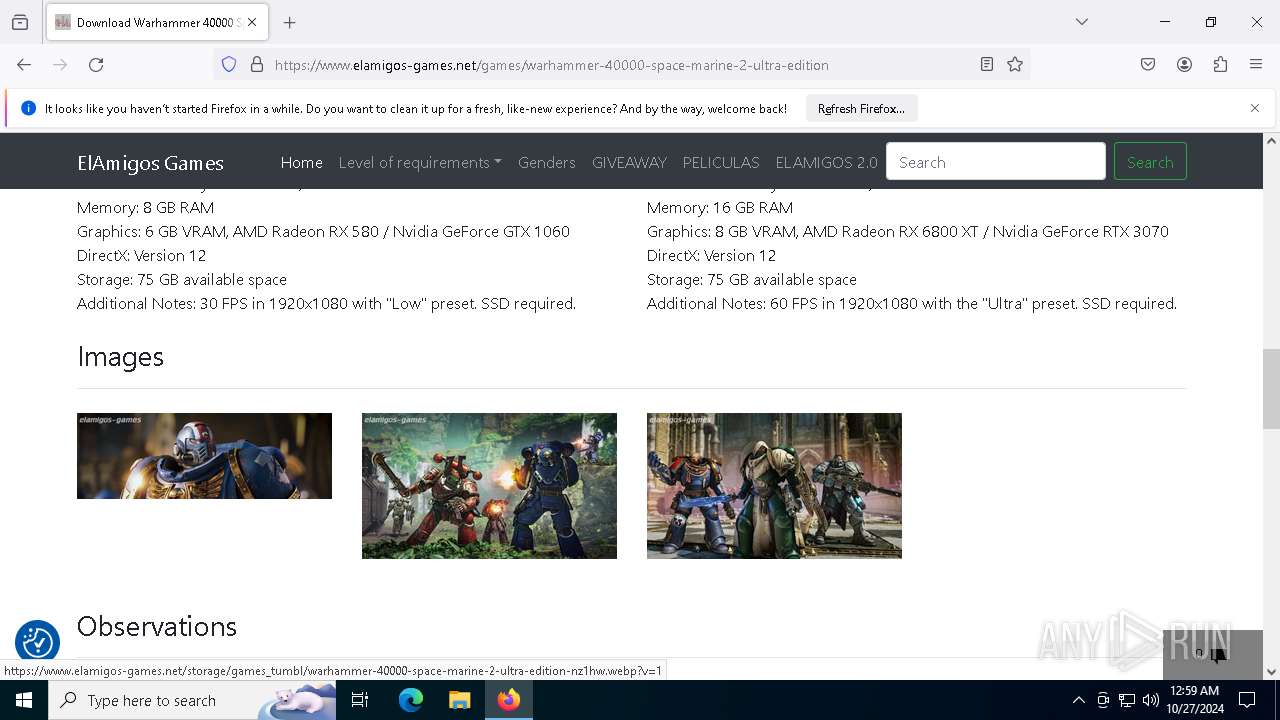
Task: Focus the URL address bar
Action: click(620, 65)
